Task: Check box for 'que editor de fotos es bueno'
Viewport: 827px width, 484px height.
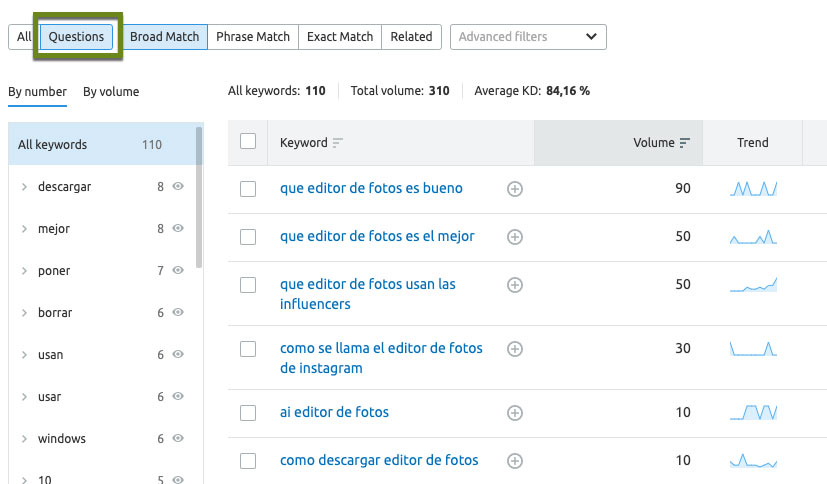Action: (248, 189)
